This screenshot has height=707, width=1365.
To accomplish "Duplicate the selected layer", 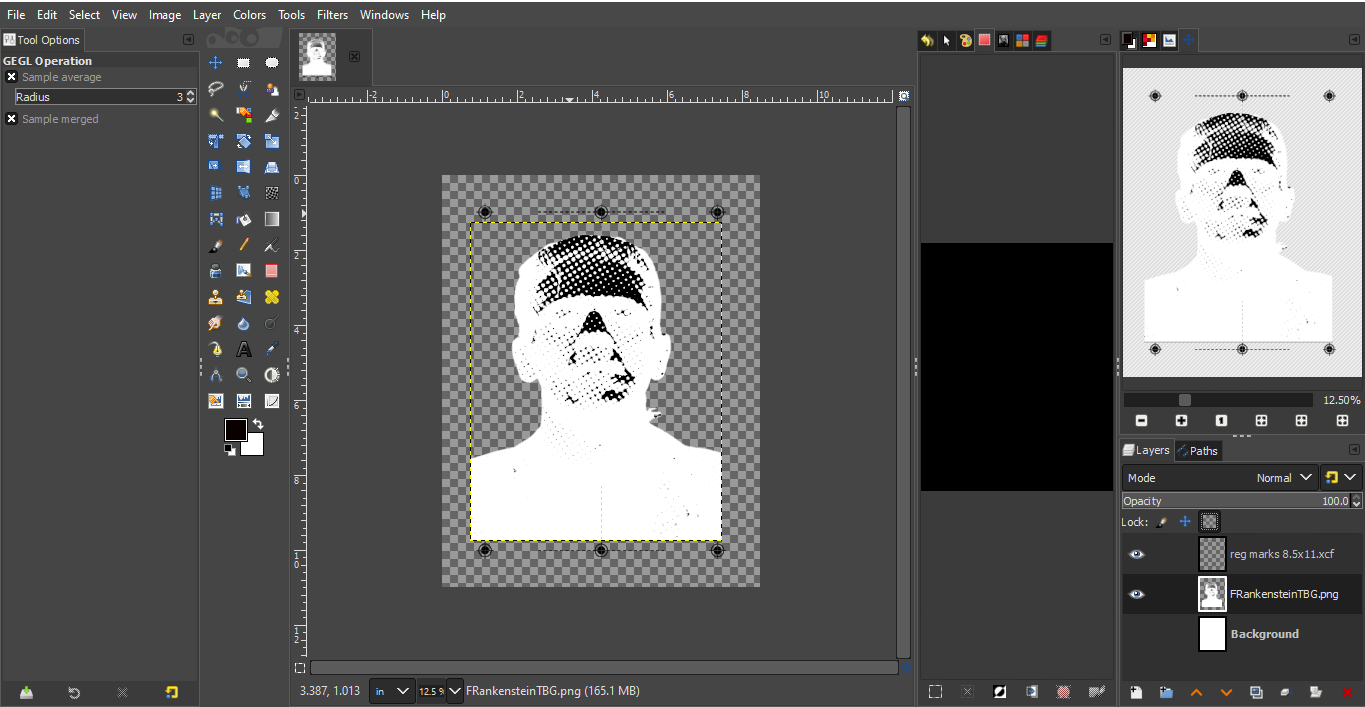I will pyautogui.click(x=1256, y=692).
